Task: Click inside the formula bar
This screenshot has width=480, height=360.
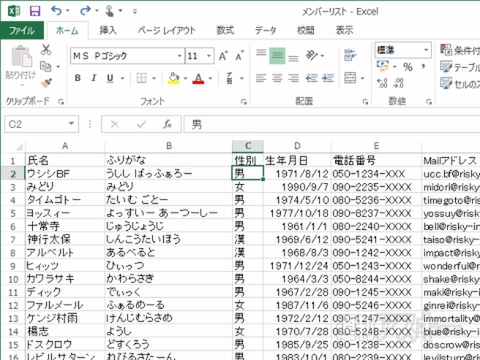Action: [x=332, y=124]
